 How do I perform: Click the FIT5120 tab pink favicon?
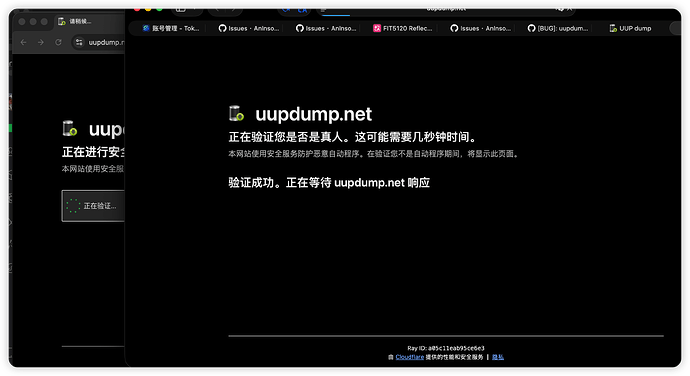tap(377, 28)
